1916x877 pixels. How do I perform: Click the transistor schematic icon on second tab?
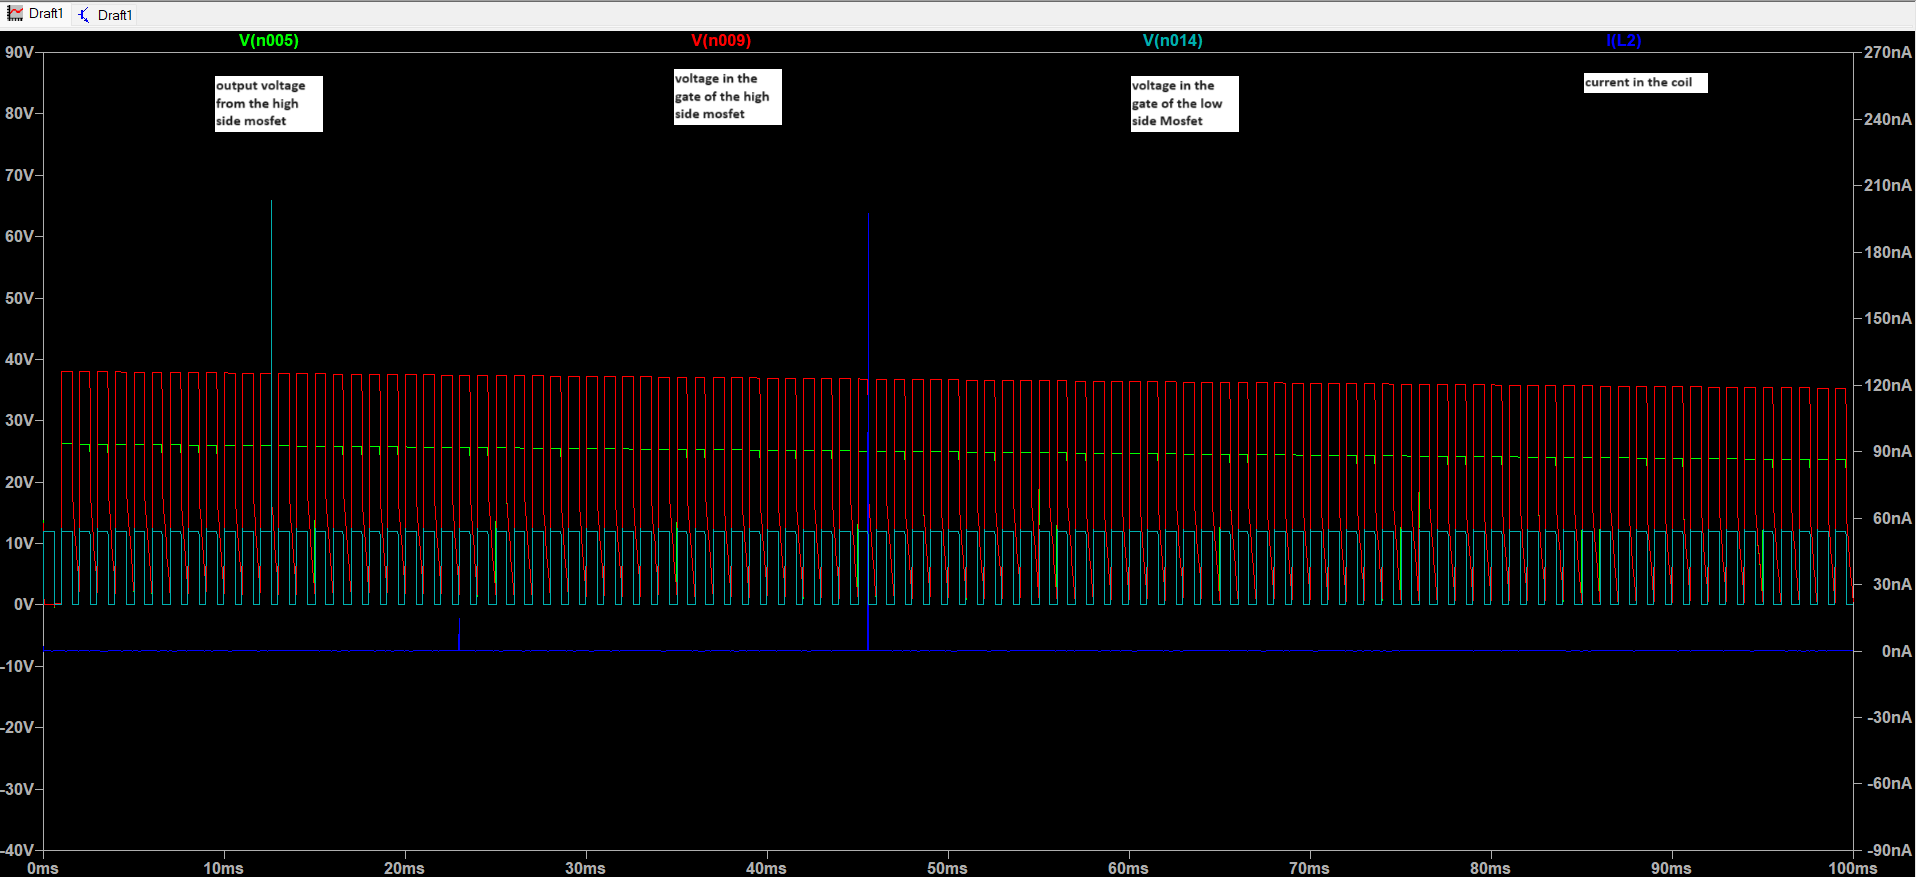coord(84,15)
